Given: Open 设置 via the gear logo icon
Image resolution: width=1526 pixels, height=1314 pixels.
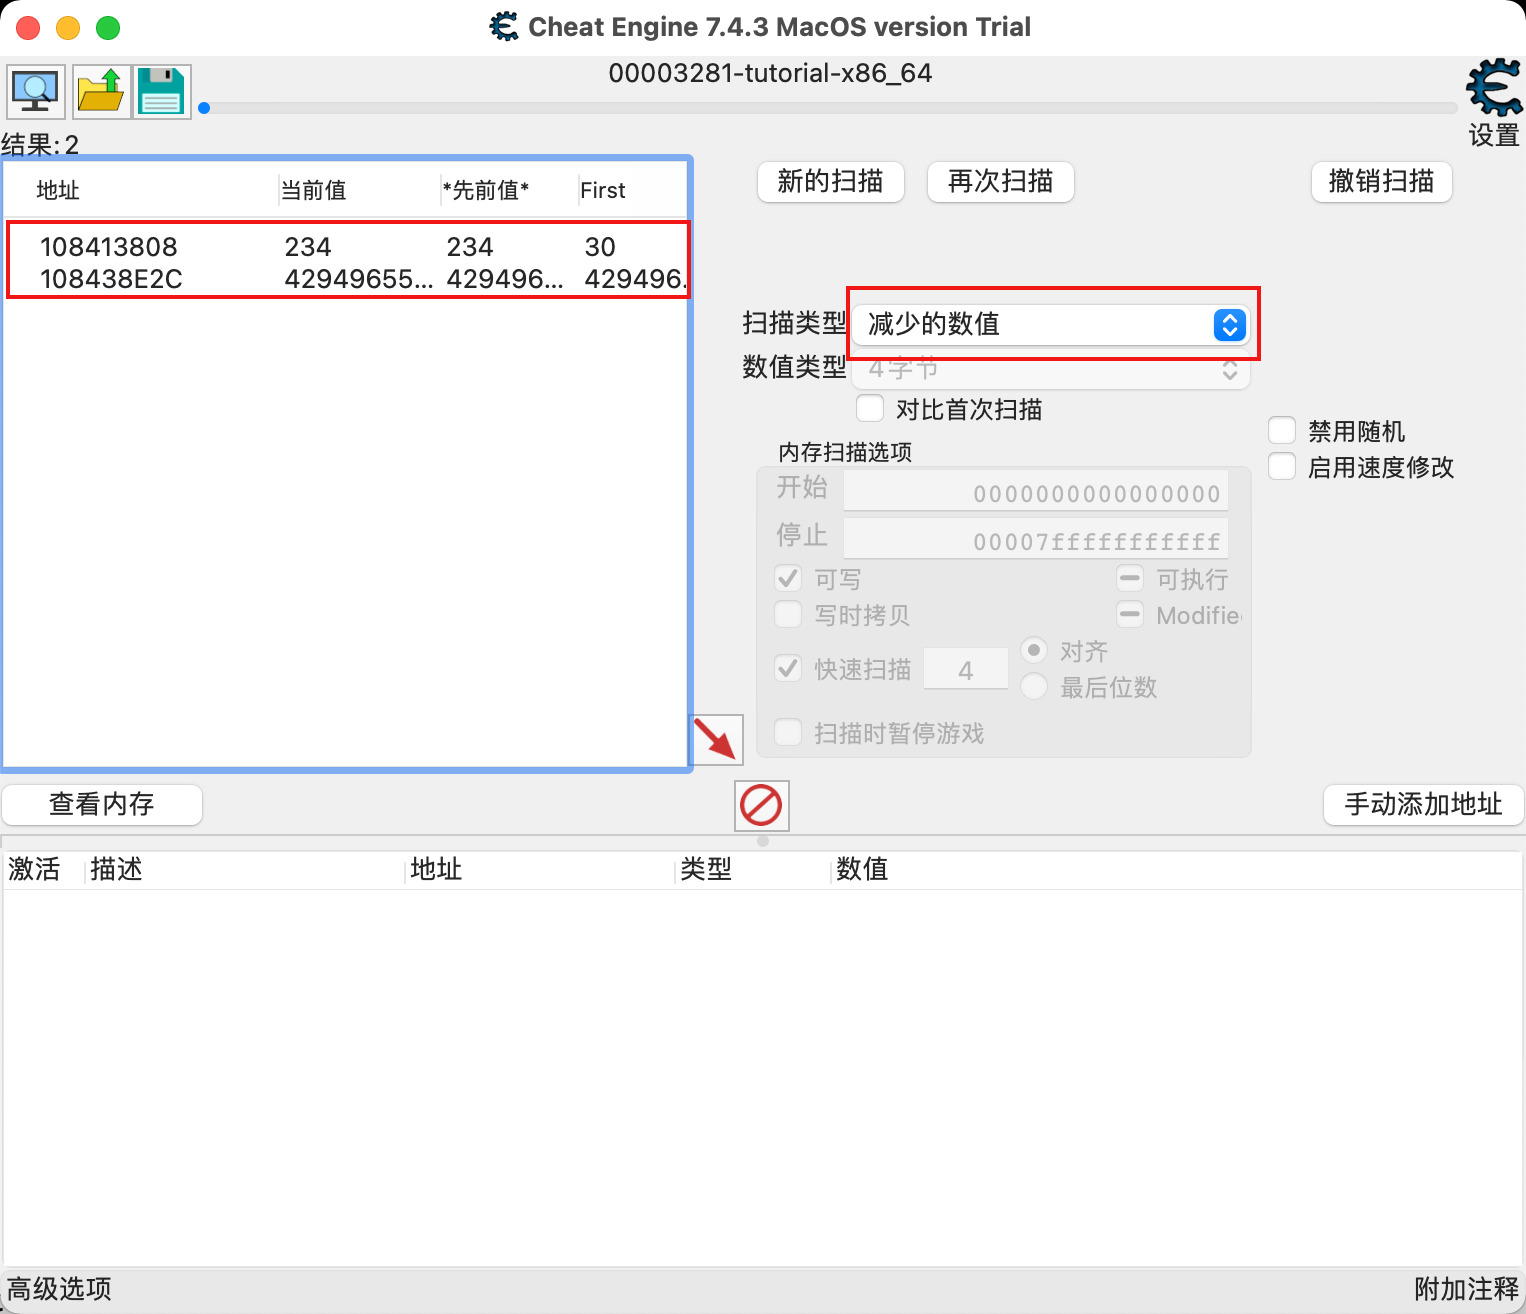Looking at the screenshot, I should [1491, 89].
